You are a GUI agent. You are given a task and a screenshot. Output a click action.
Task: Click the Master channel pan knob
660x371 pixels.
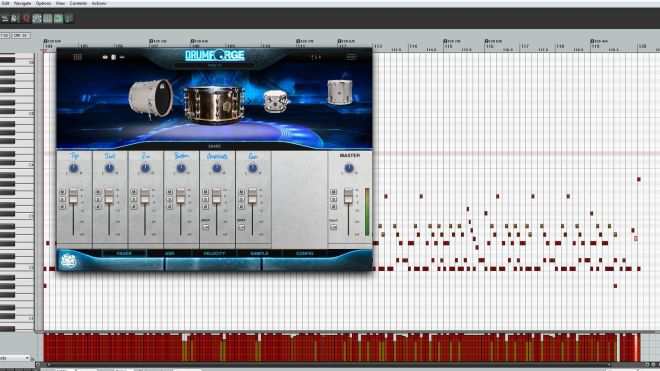[349, 168]
